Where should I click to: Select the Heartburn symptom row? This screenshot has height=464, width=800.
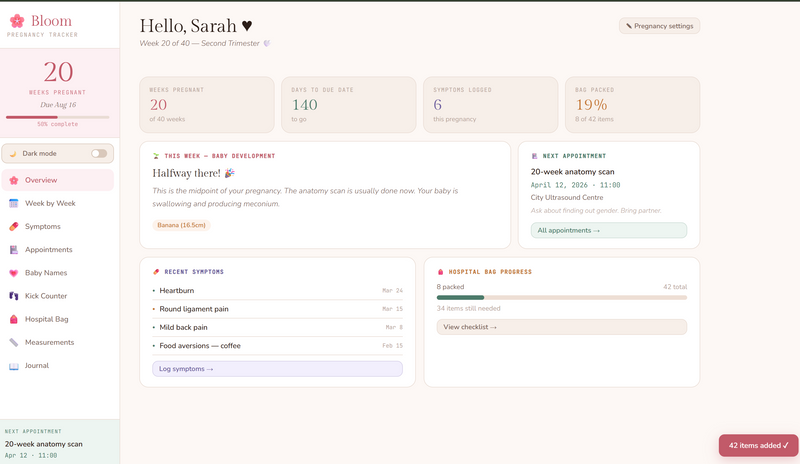click(x=277, y=290)
